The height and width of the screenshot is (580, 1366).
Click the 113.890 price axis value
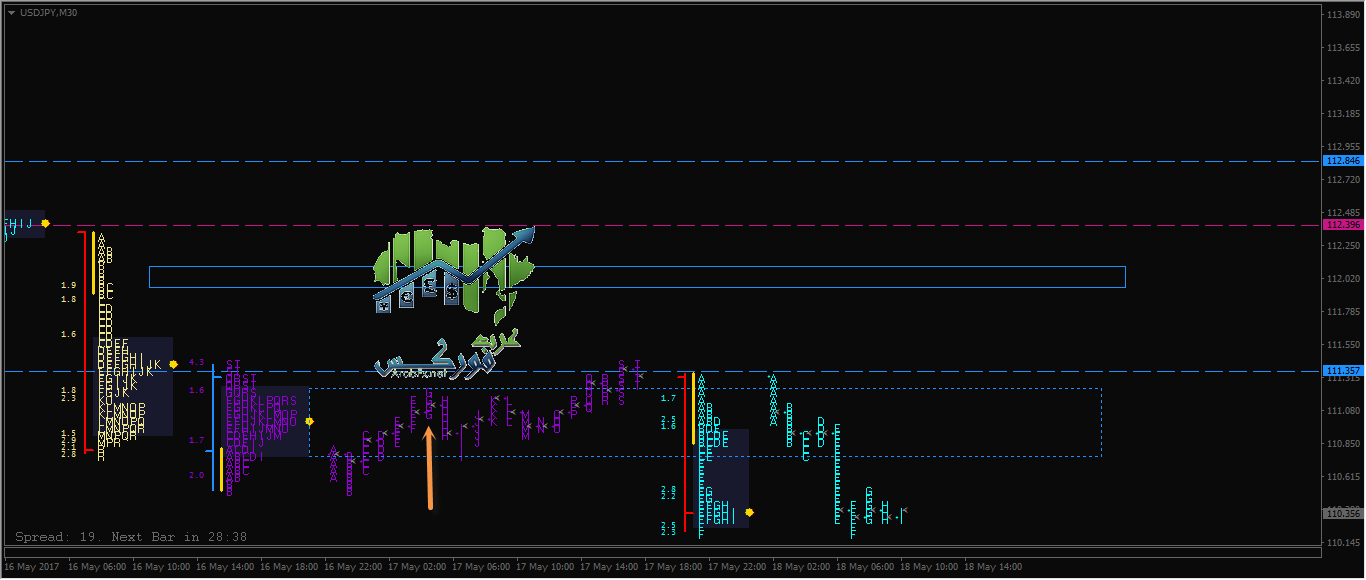click(x=1344, y=15)
